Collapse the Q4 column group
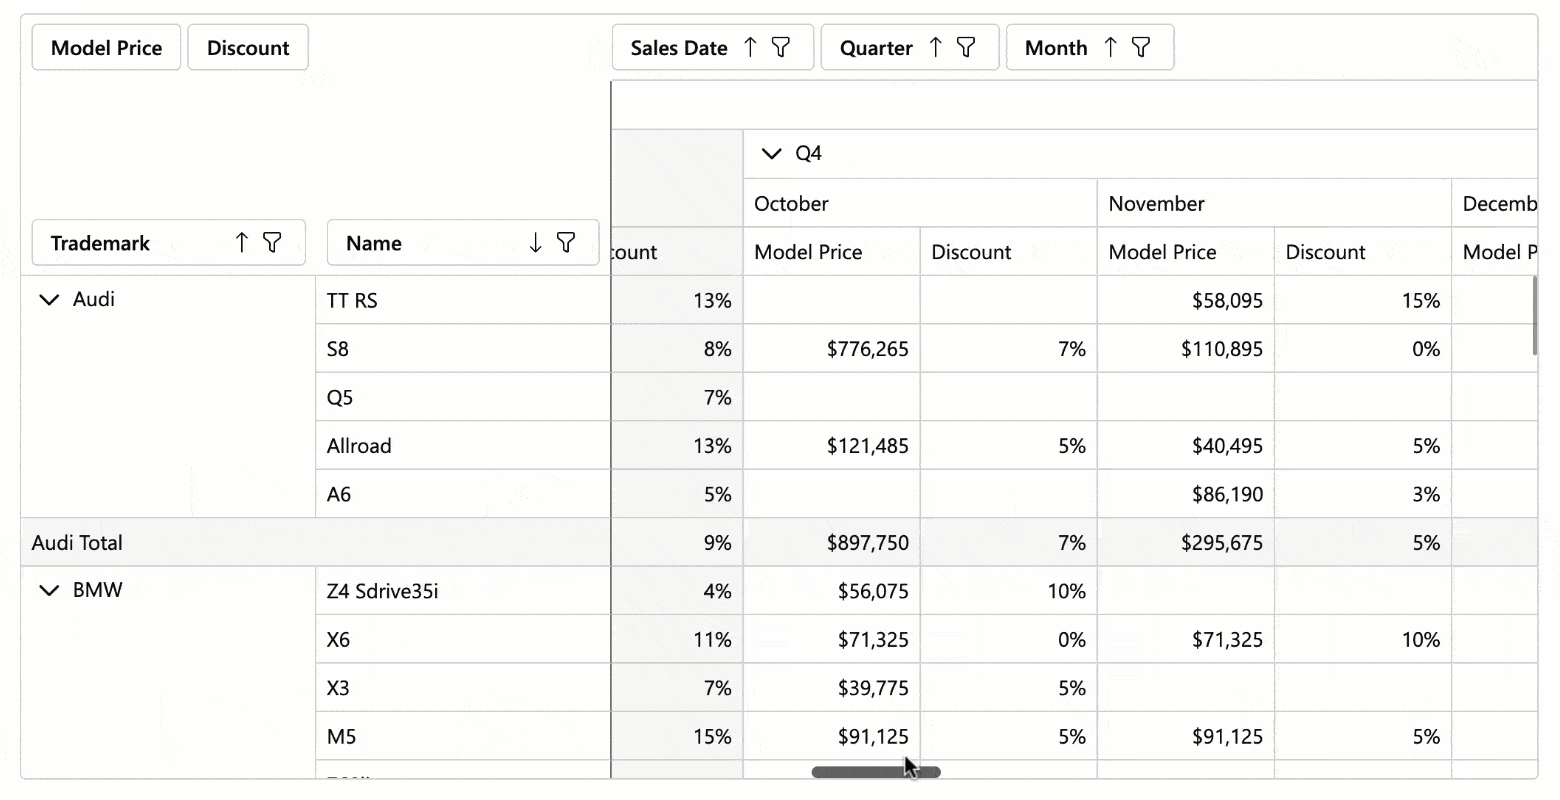The width and height of the screenshot is (1560, 800). pyautogui.click(x=770, y=153)
